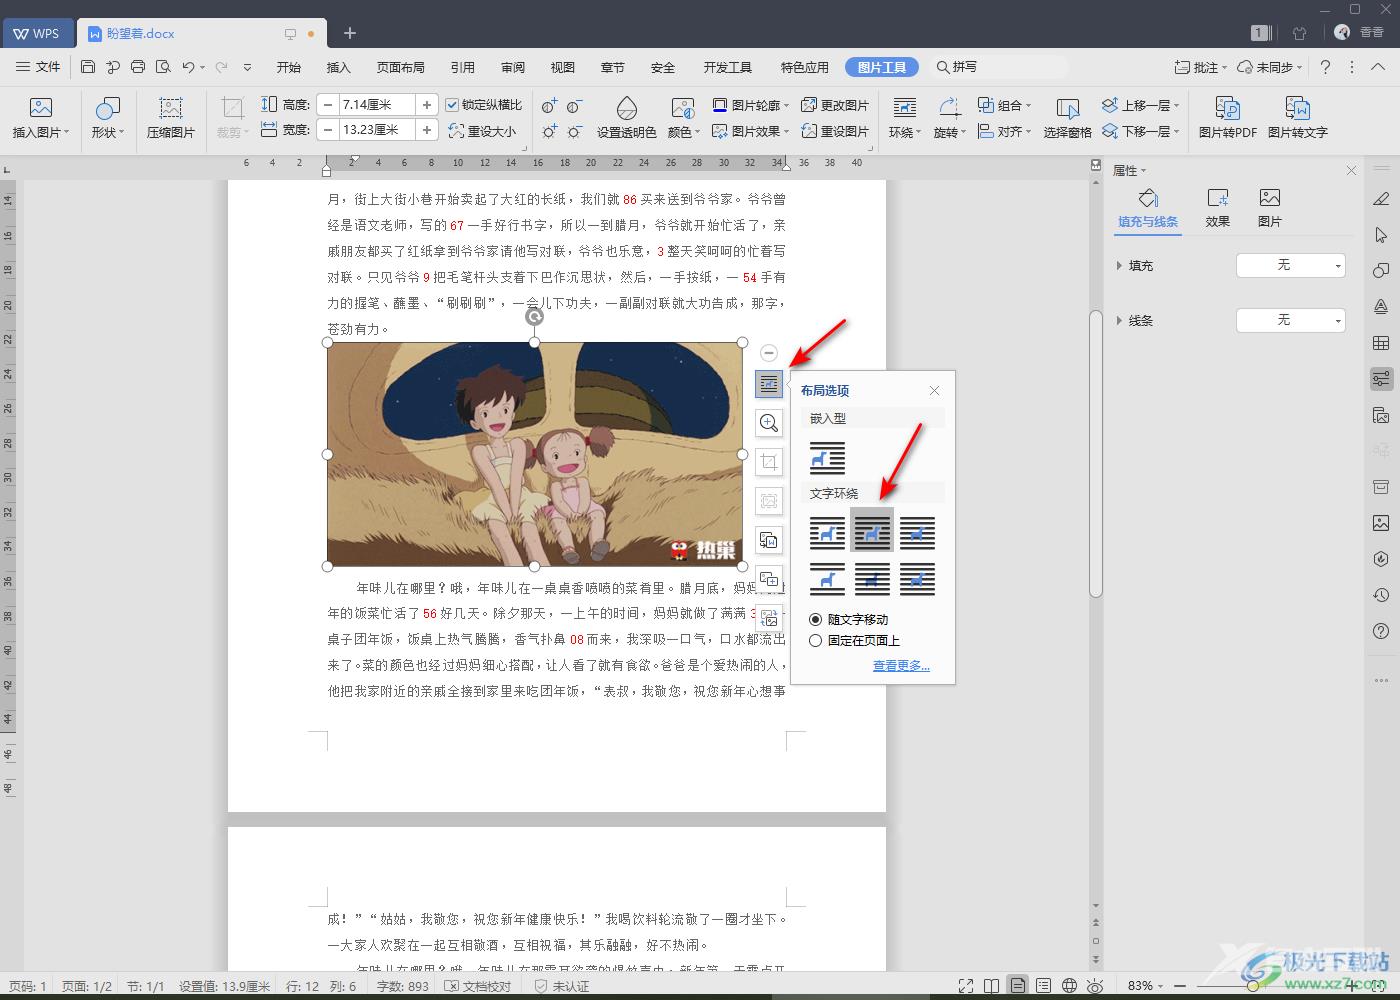Increase height with the plus stepper
Screen dimensions: 1400x1000
pyautogui.click(x=427, y=105)
